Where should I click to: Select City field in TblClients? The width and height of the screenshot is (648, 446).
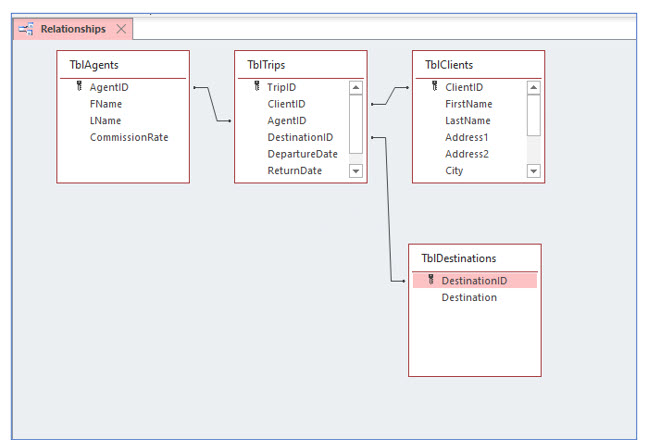point(454,171)
